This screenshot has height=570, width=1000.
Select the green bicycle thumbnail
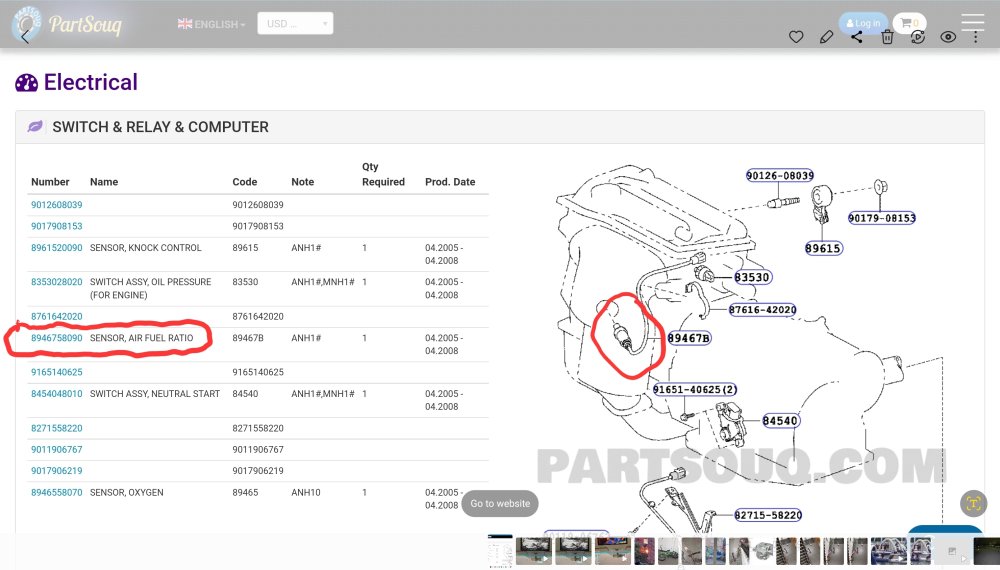[668, 552]
